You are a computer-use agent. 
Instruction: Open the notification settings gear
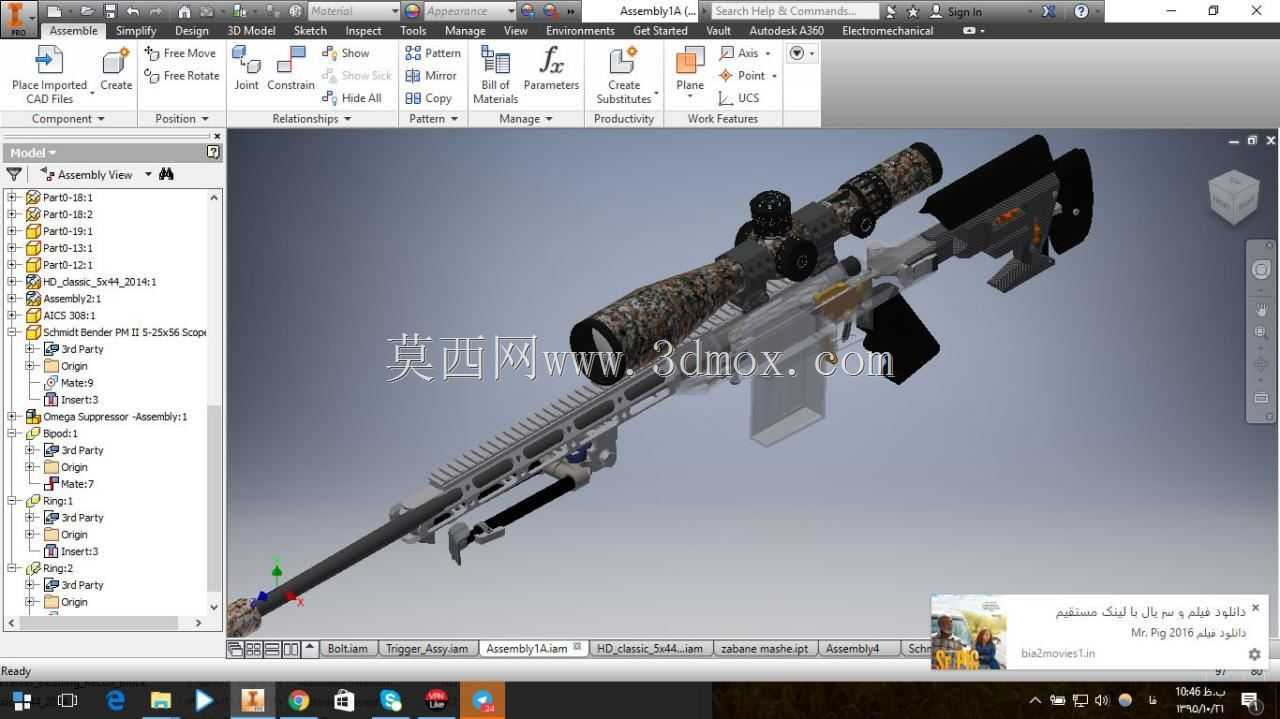click(1254, 654)
